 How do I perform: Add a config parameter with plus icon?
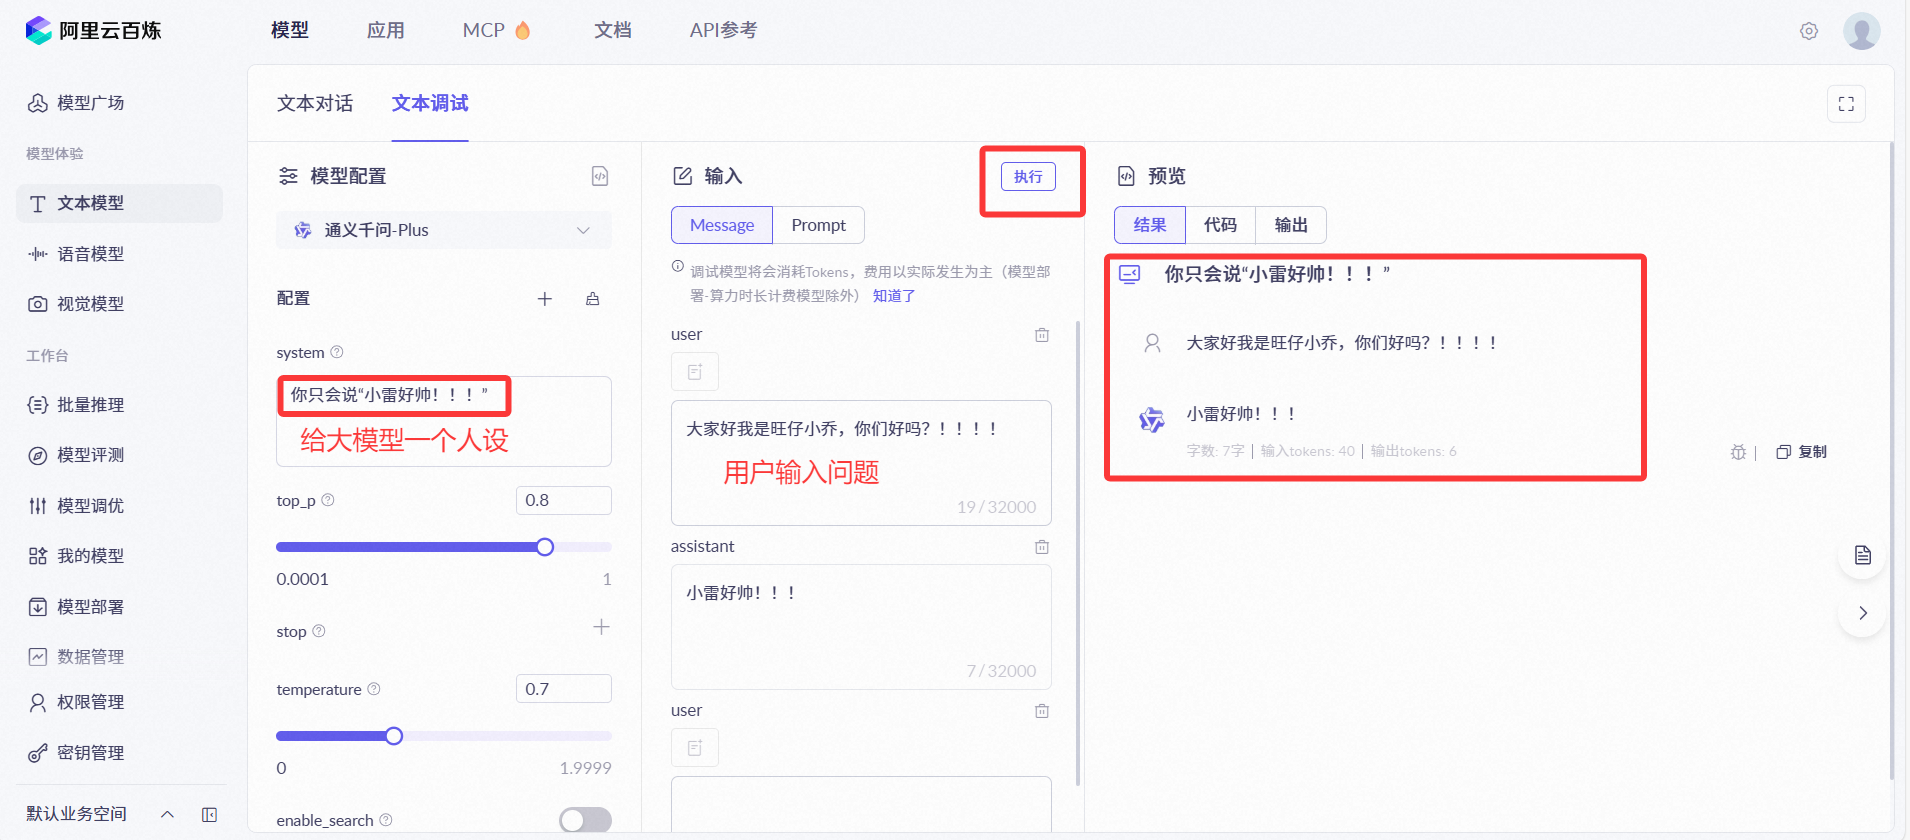pyautogui.click(x=545, y=299)
